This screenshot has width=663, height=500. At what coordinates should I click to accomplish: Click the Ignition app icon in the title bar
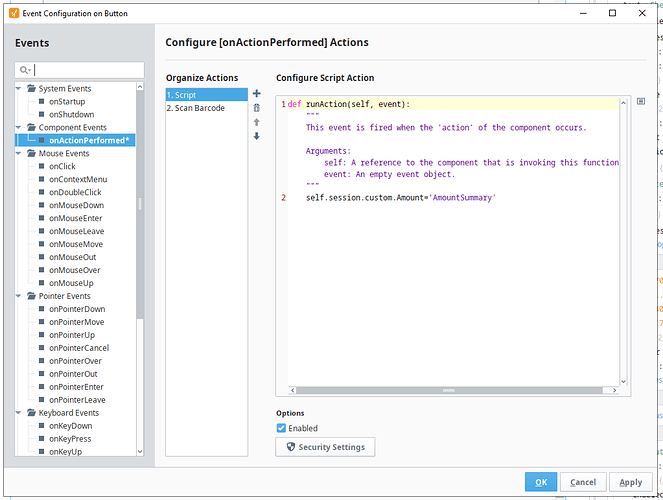coord(14,13)
